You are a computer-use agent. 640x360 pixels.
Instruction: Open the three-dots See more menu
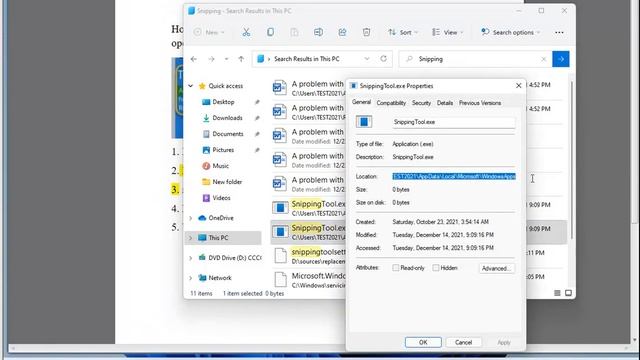(x=559, y=32)
